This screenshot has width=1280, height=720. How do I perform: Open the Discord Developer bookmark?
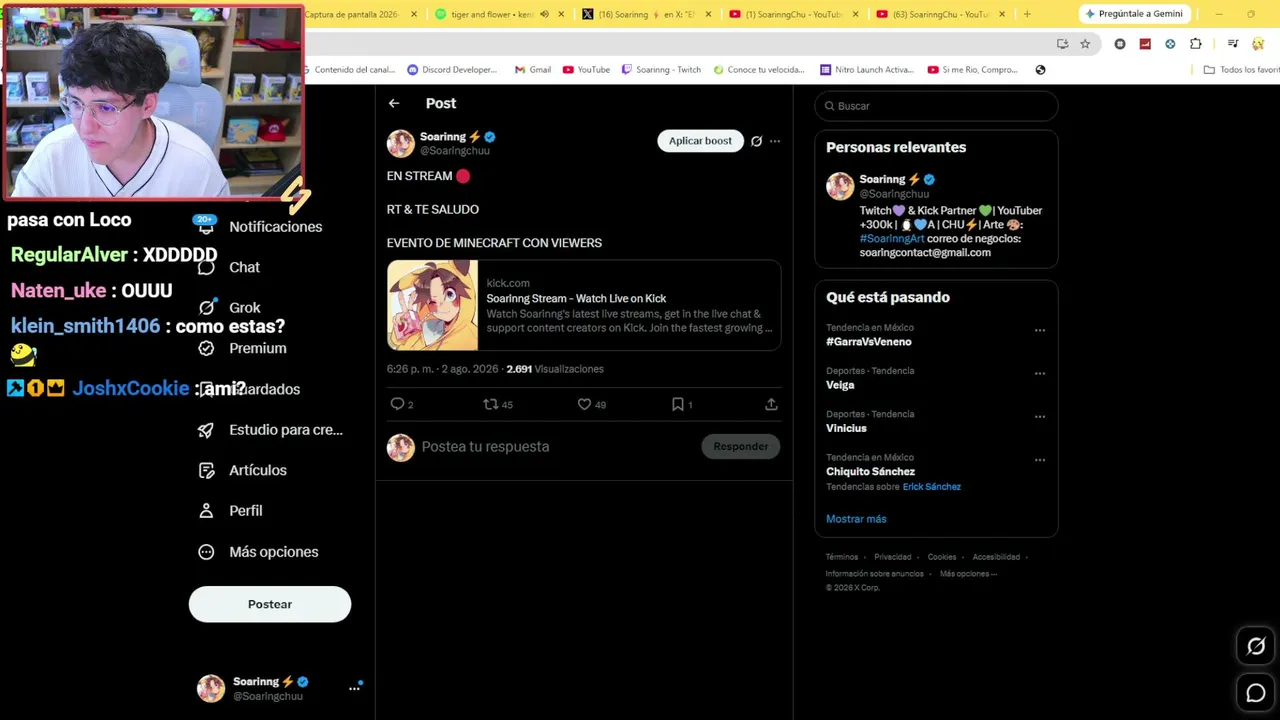click(452, 70)
